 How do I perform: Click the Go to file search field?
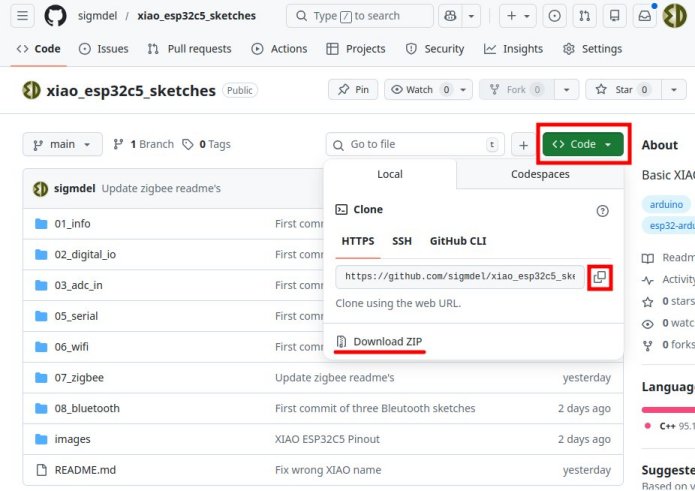point(415,144)
